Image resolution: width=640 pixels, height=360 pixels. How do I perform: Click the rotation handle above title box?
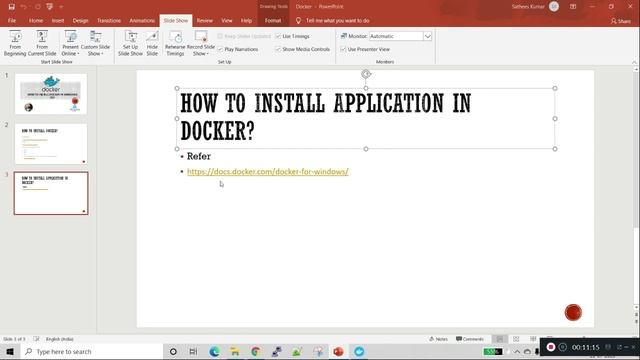(x=366, y=74)
